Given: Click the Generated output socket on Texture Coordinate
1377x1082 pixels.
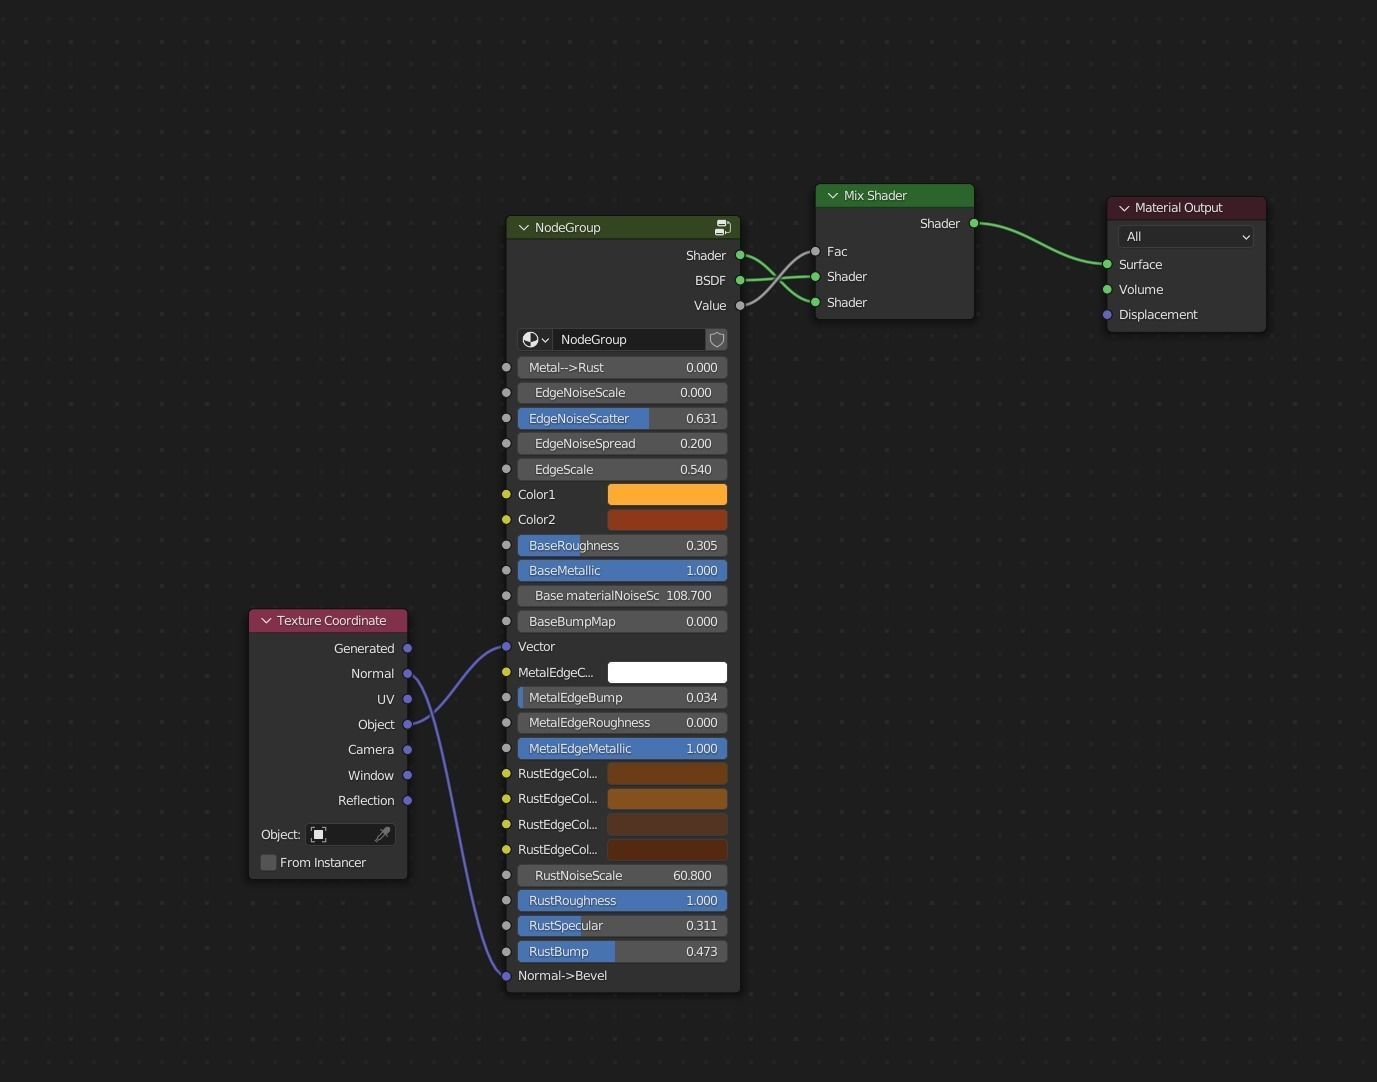Looking at the screenshot, I should pos(408,648).
